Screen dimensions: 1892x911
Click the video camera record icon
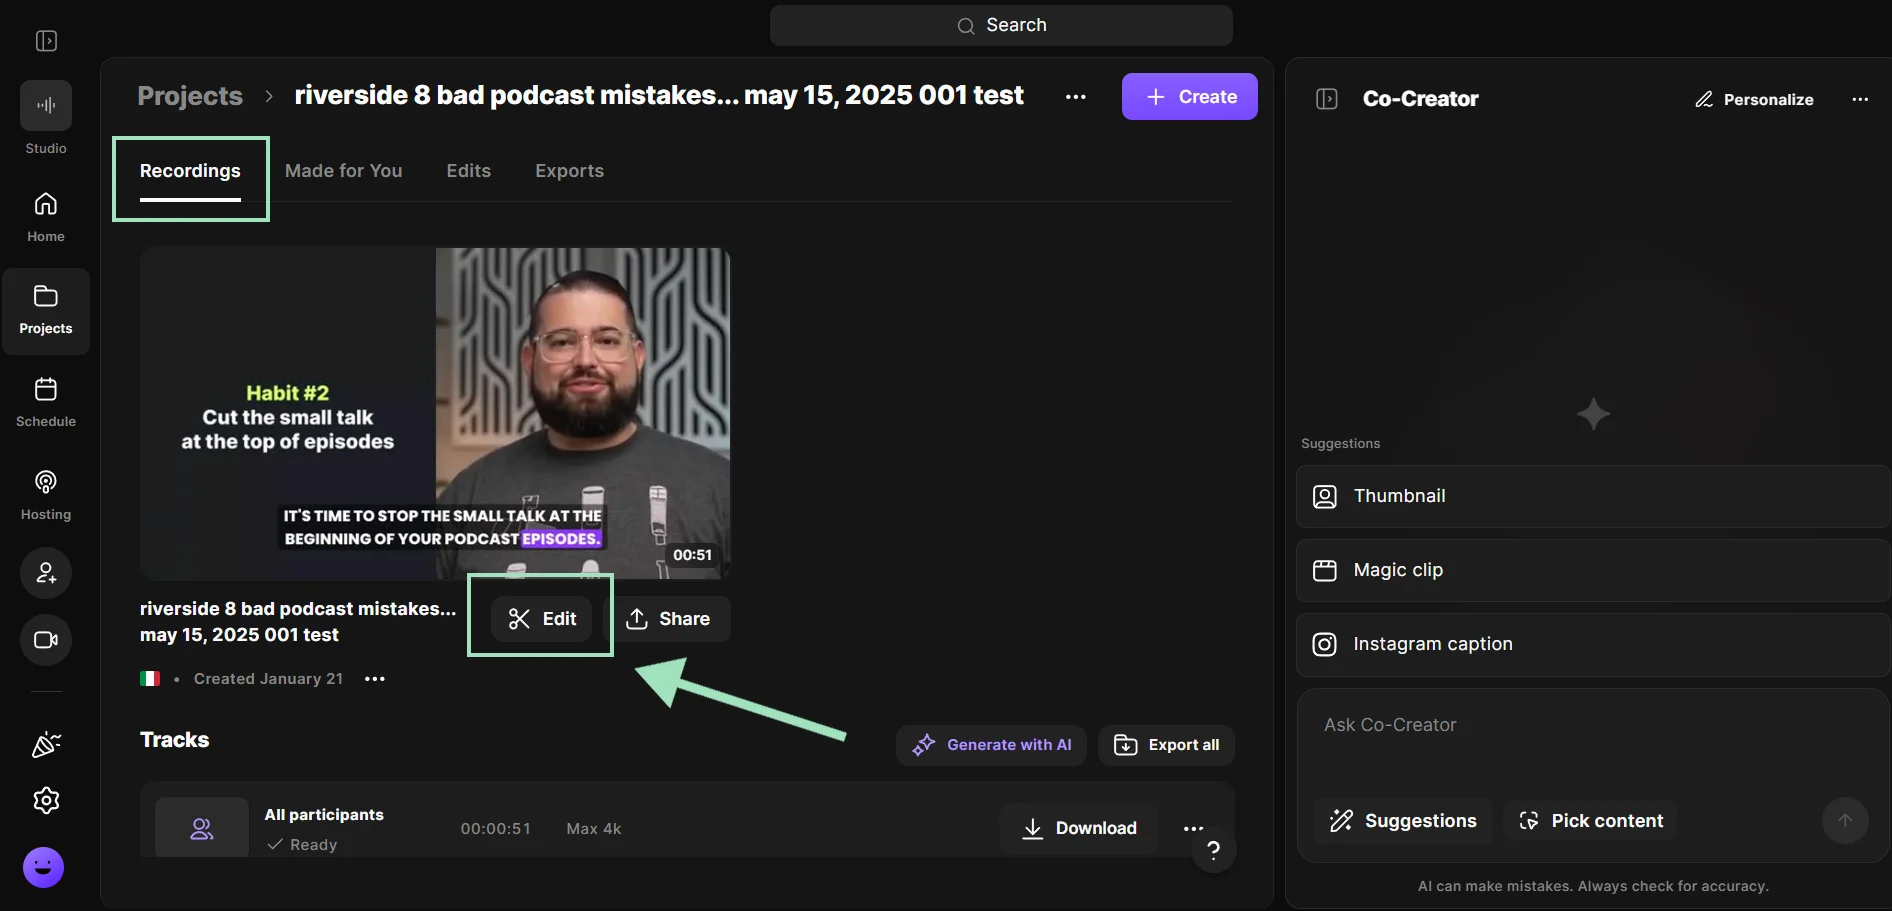46,640
